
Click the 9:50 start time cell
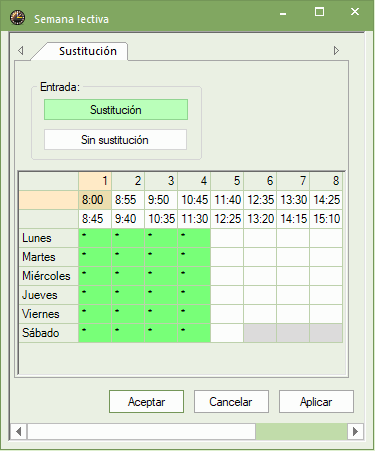click(161, 200)
